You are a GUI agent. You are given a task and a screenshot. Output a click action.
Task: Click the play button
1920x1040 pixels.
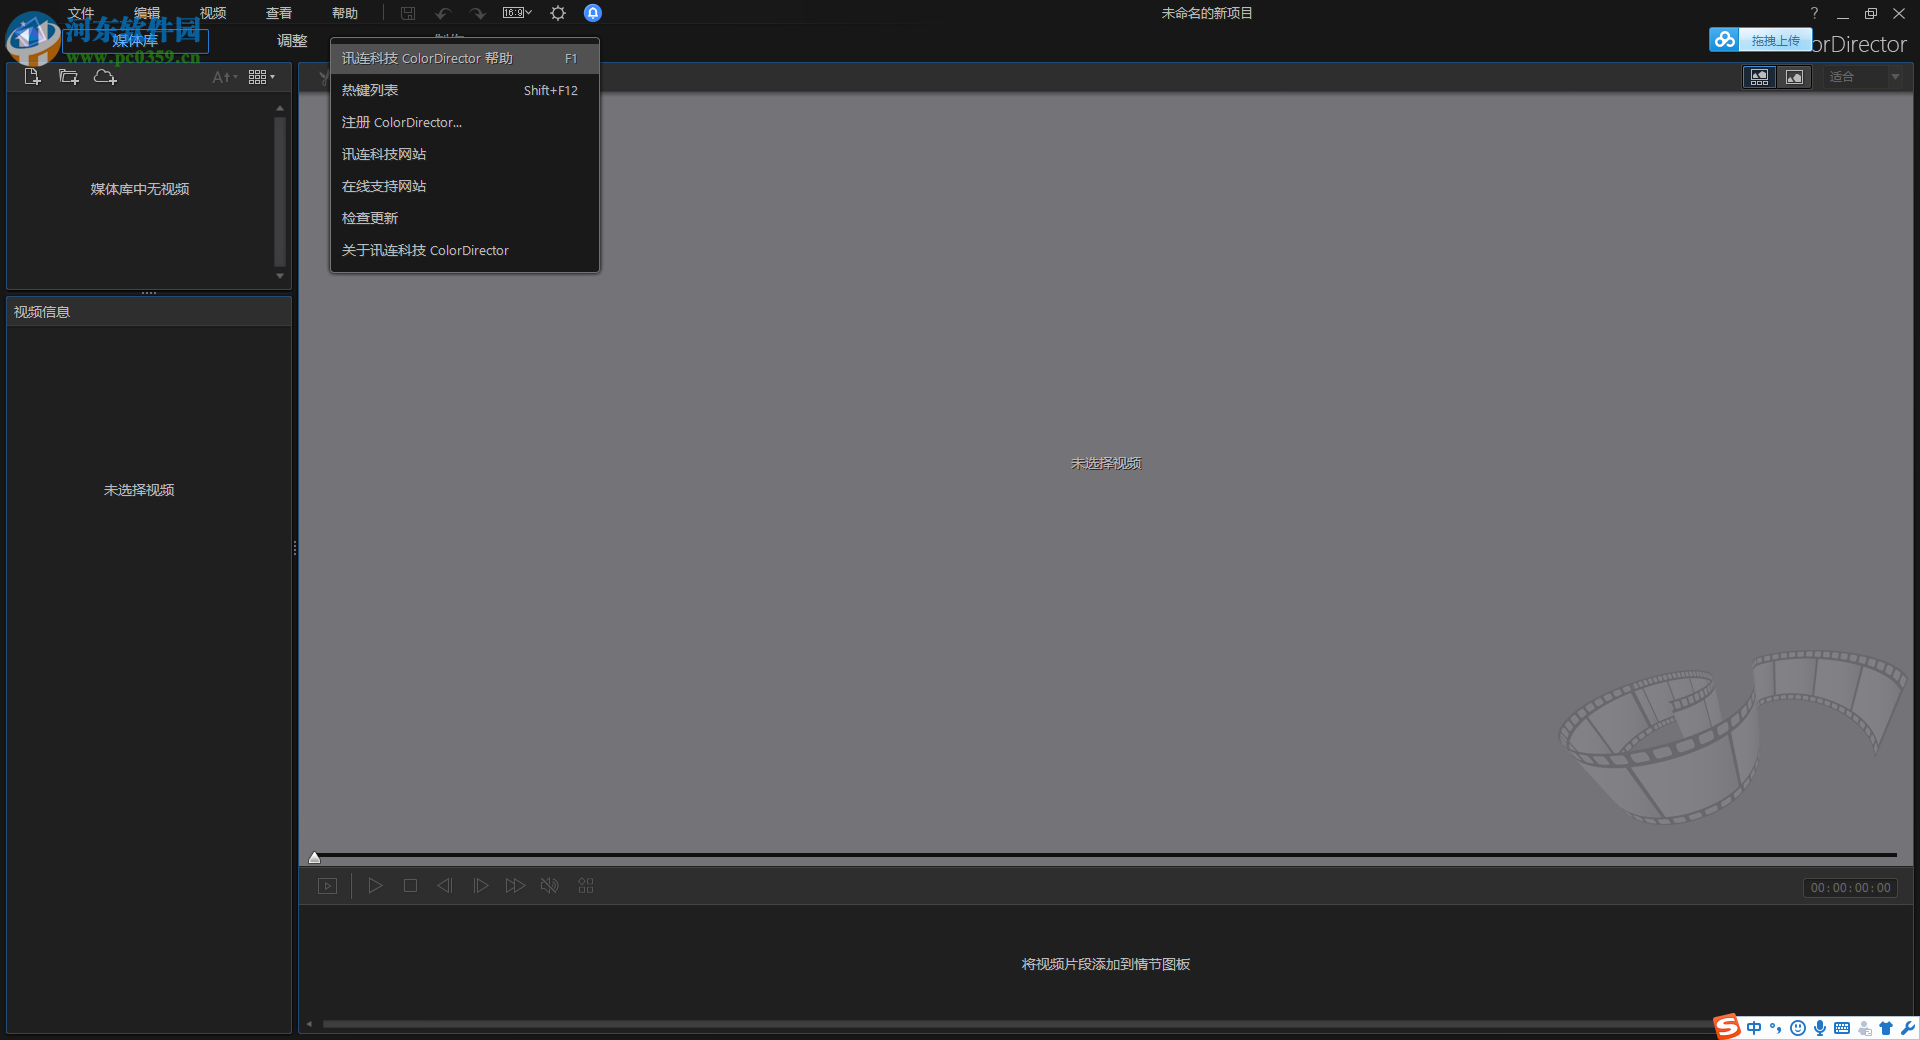coord(375,886)
